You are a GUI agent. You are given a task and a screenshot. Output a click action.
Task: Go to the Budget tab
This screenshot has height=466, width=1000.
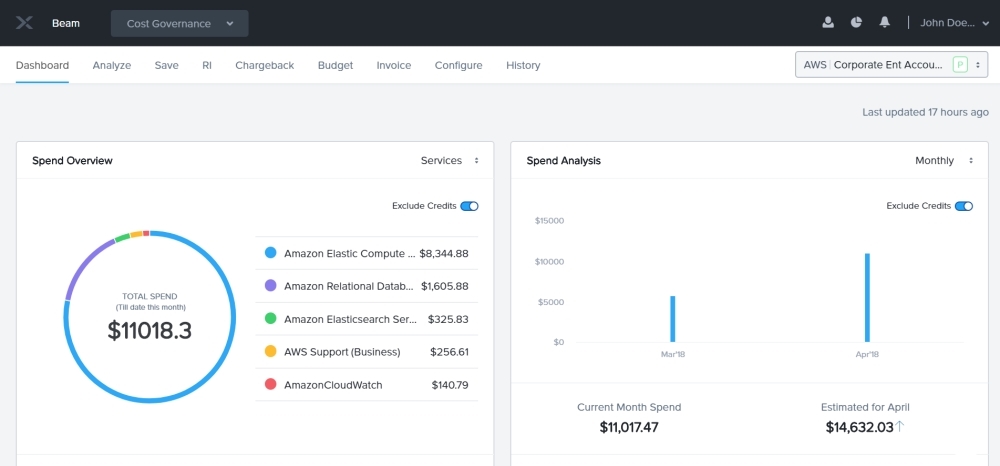(335, 66)
